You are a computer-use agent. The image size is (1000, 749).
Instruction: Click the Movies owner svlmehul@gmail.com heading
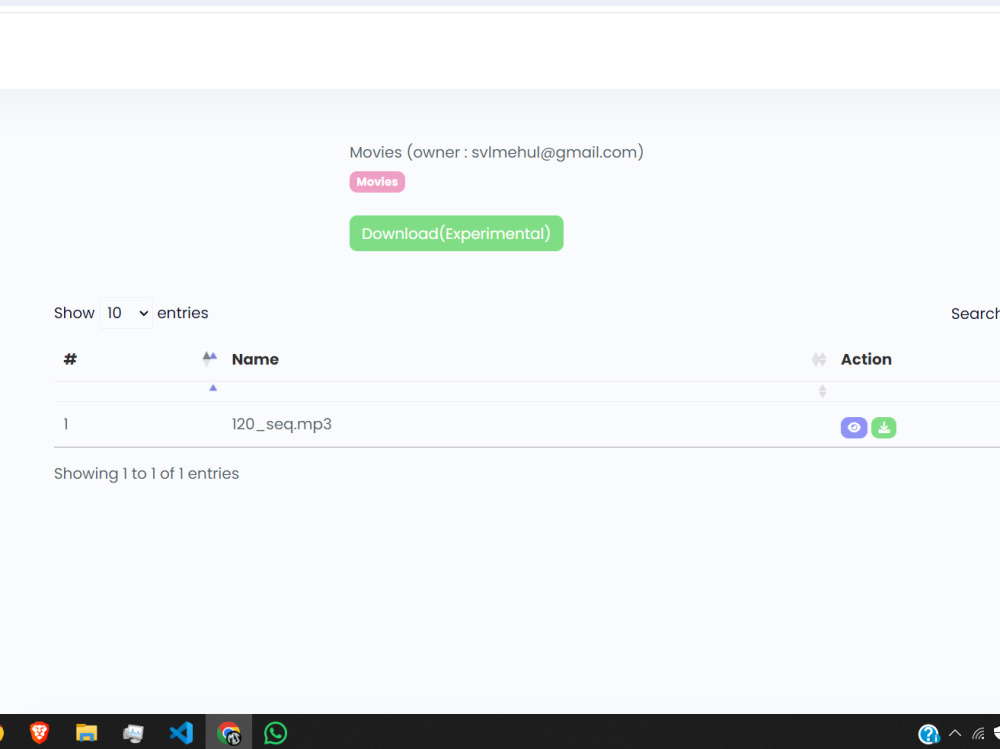click(x=496, y=152)
